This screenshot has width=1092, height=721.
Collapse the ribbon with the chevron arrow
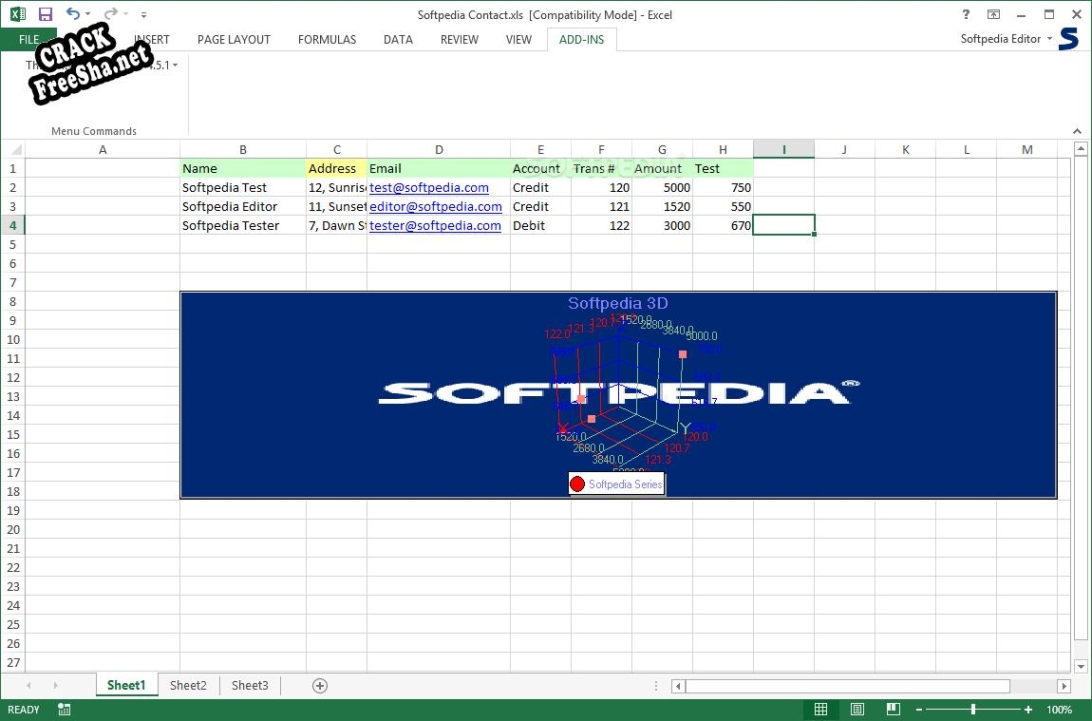click(1076, 131)
